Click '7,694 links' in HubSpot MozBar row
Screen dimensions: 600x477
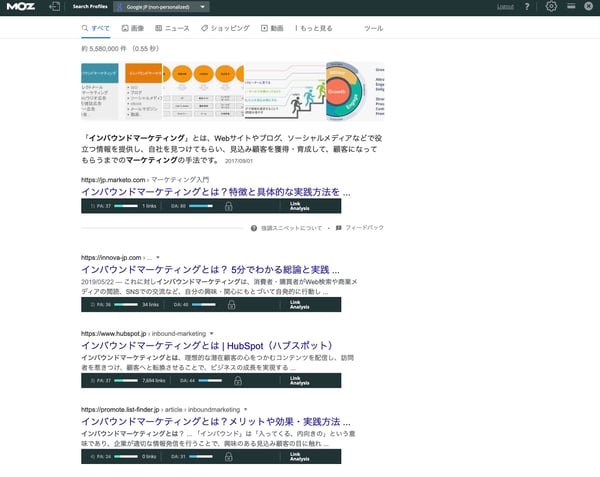[154, 381]
